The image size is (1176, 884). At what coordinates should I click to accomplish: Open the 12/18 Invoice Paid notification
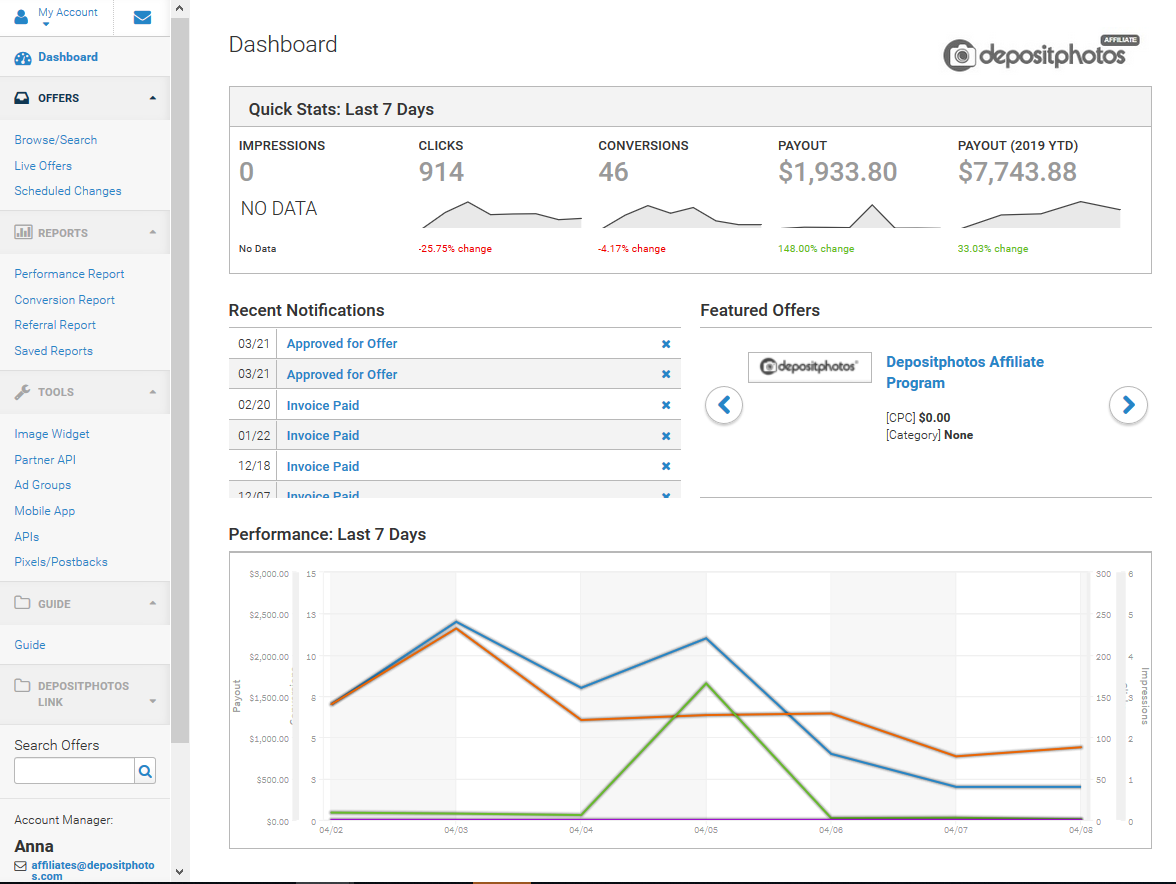(322, 466)
